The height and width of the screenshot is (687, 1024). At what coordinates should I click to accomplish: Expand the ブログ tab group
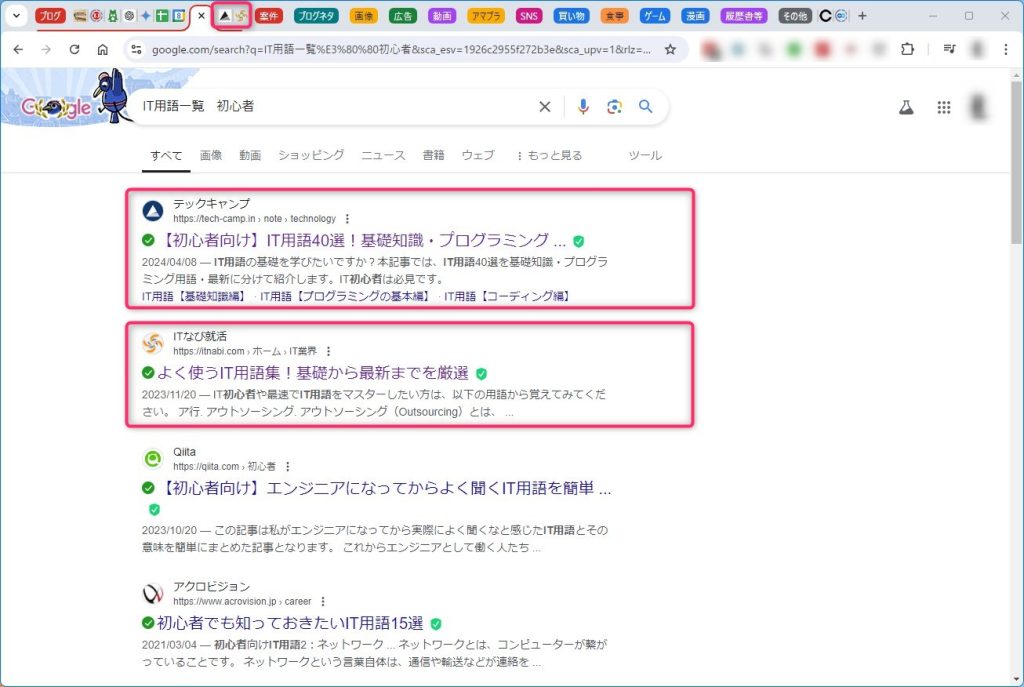50,16
